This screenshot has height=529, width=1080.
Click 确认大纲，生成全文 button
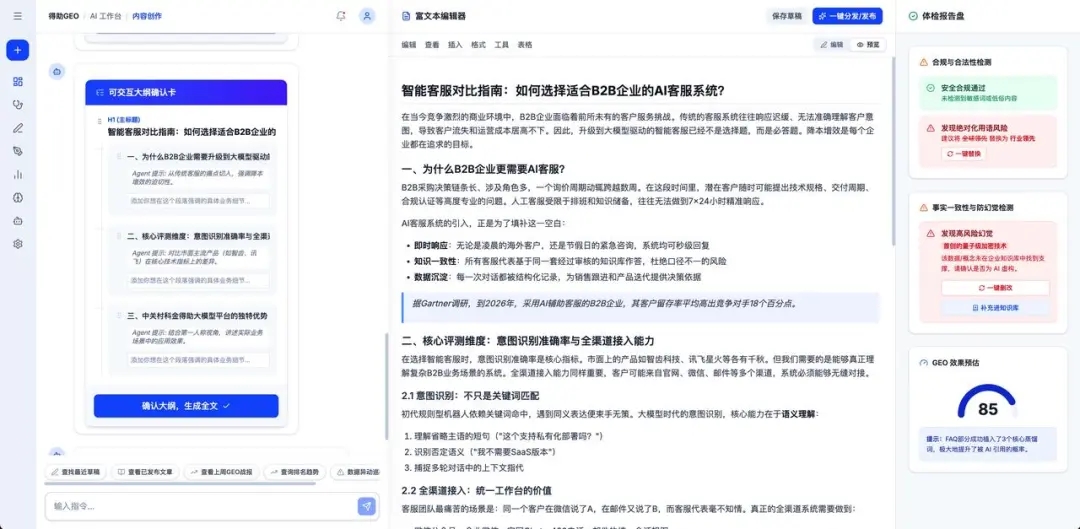pyautogui.click(x=186, y=406)
